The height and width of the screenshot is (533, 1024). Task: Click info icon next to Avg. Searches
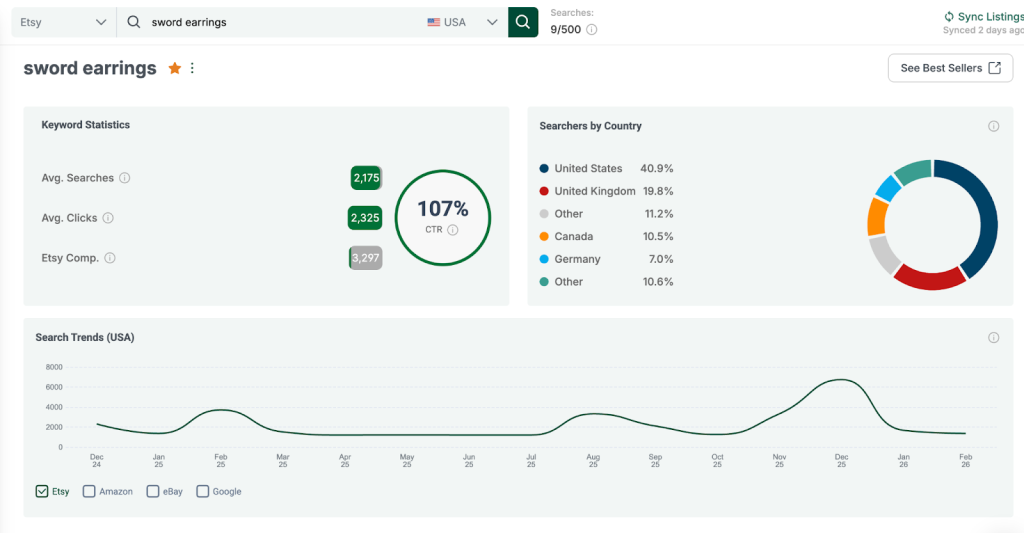[x=125, y=178]
